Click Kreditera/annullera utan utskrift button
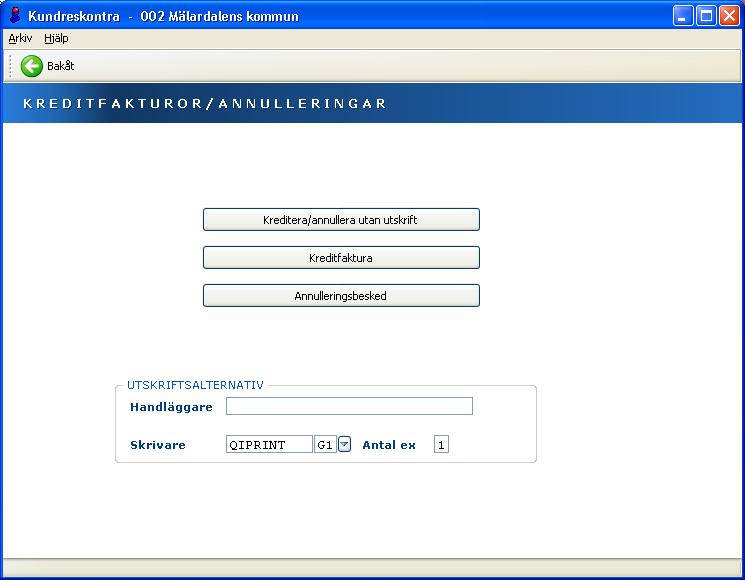745x580 pixels. 341,220
